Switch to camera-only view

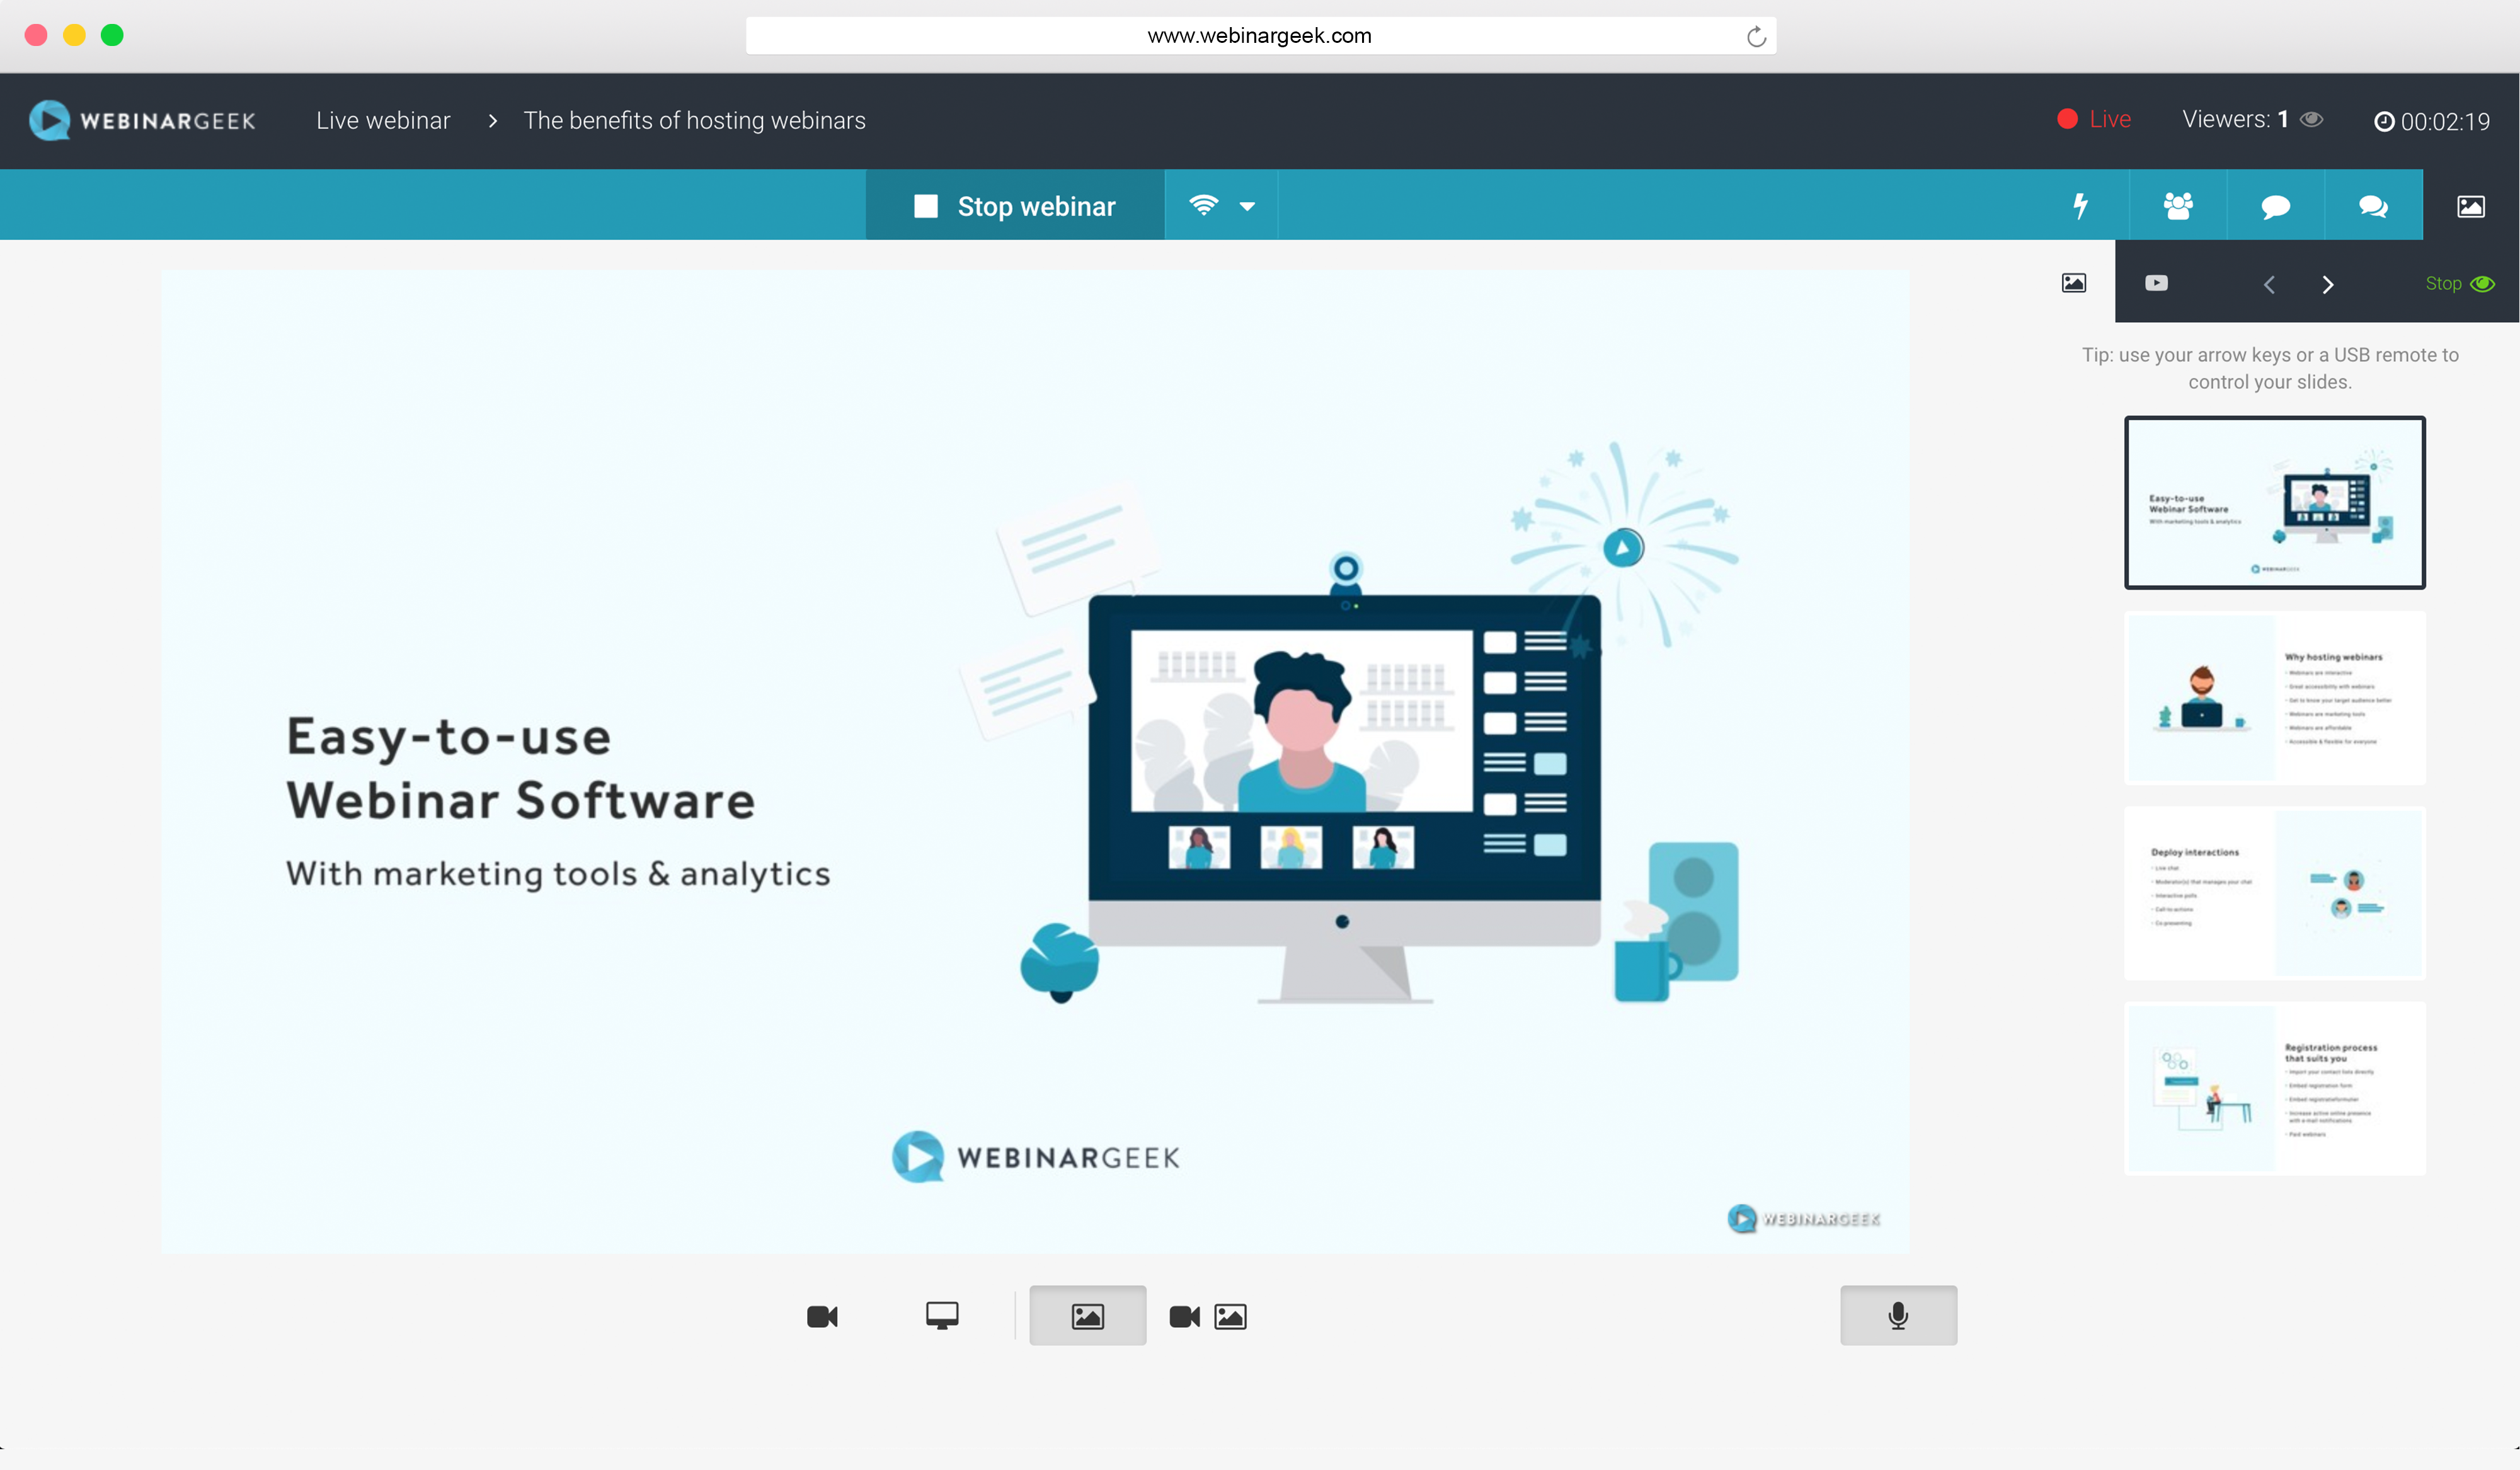pyautogui.click(x=822, y=1316)
